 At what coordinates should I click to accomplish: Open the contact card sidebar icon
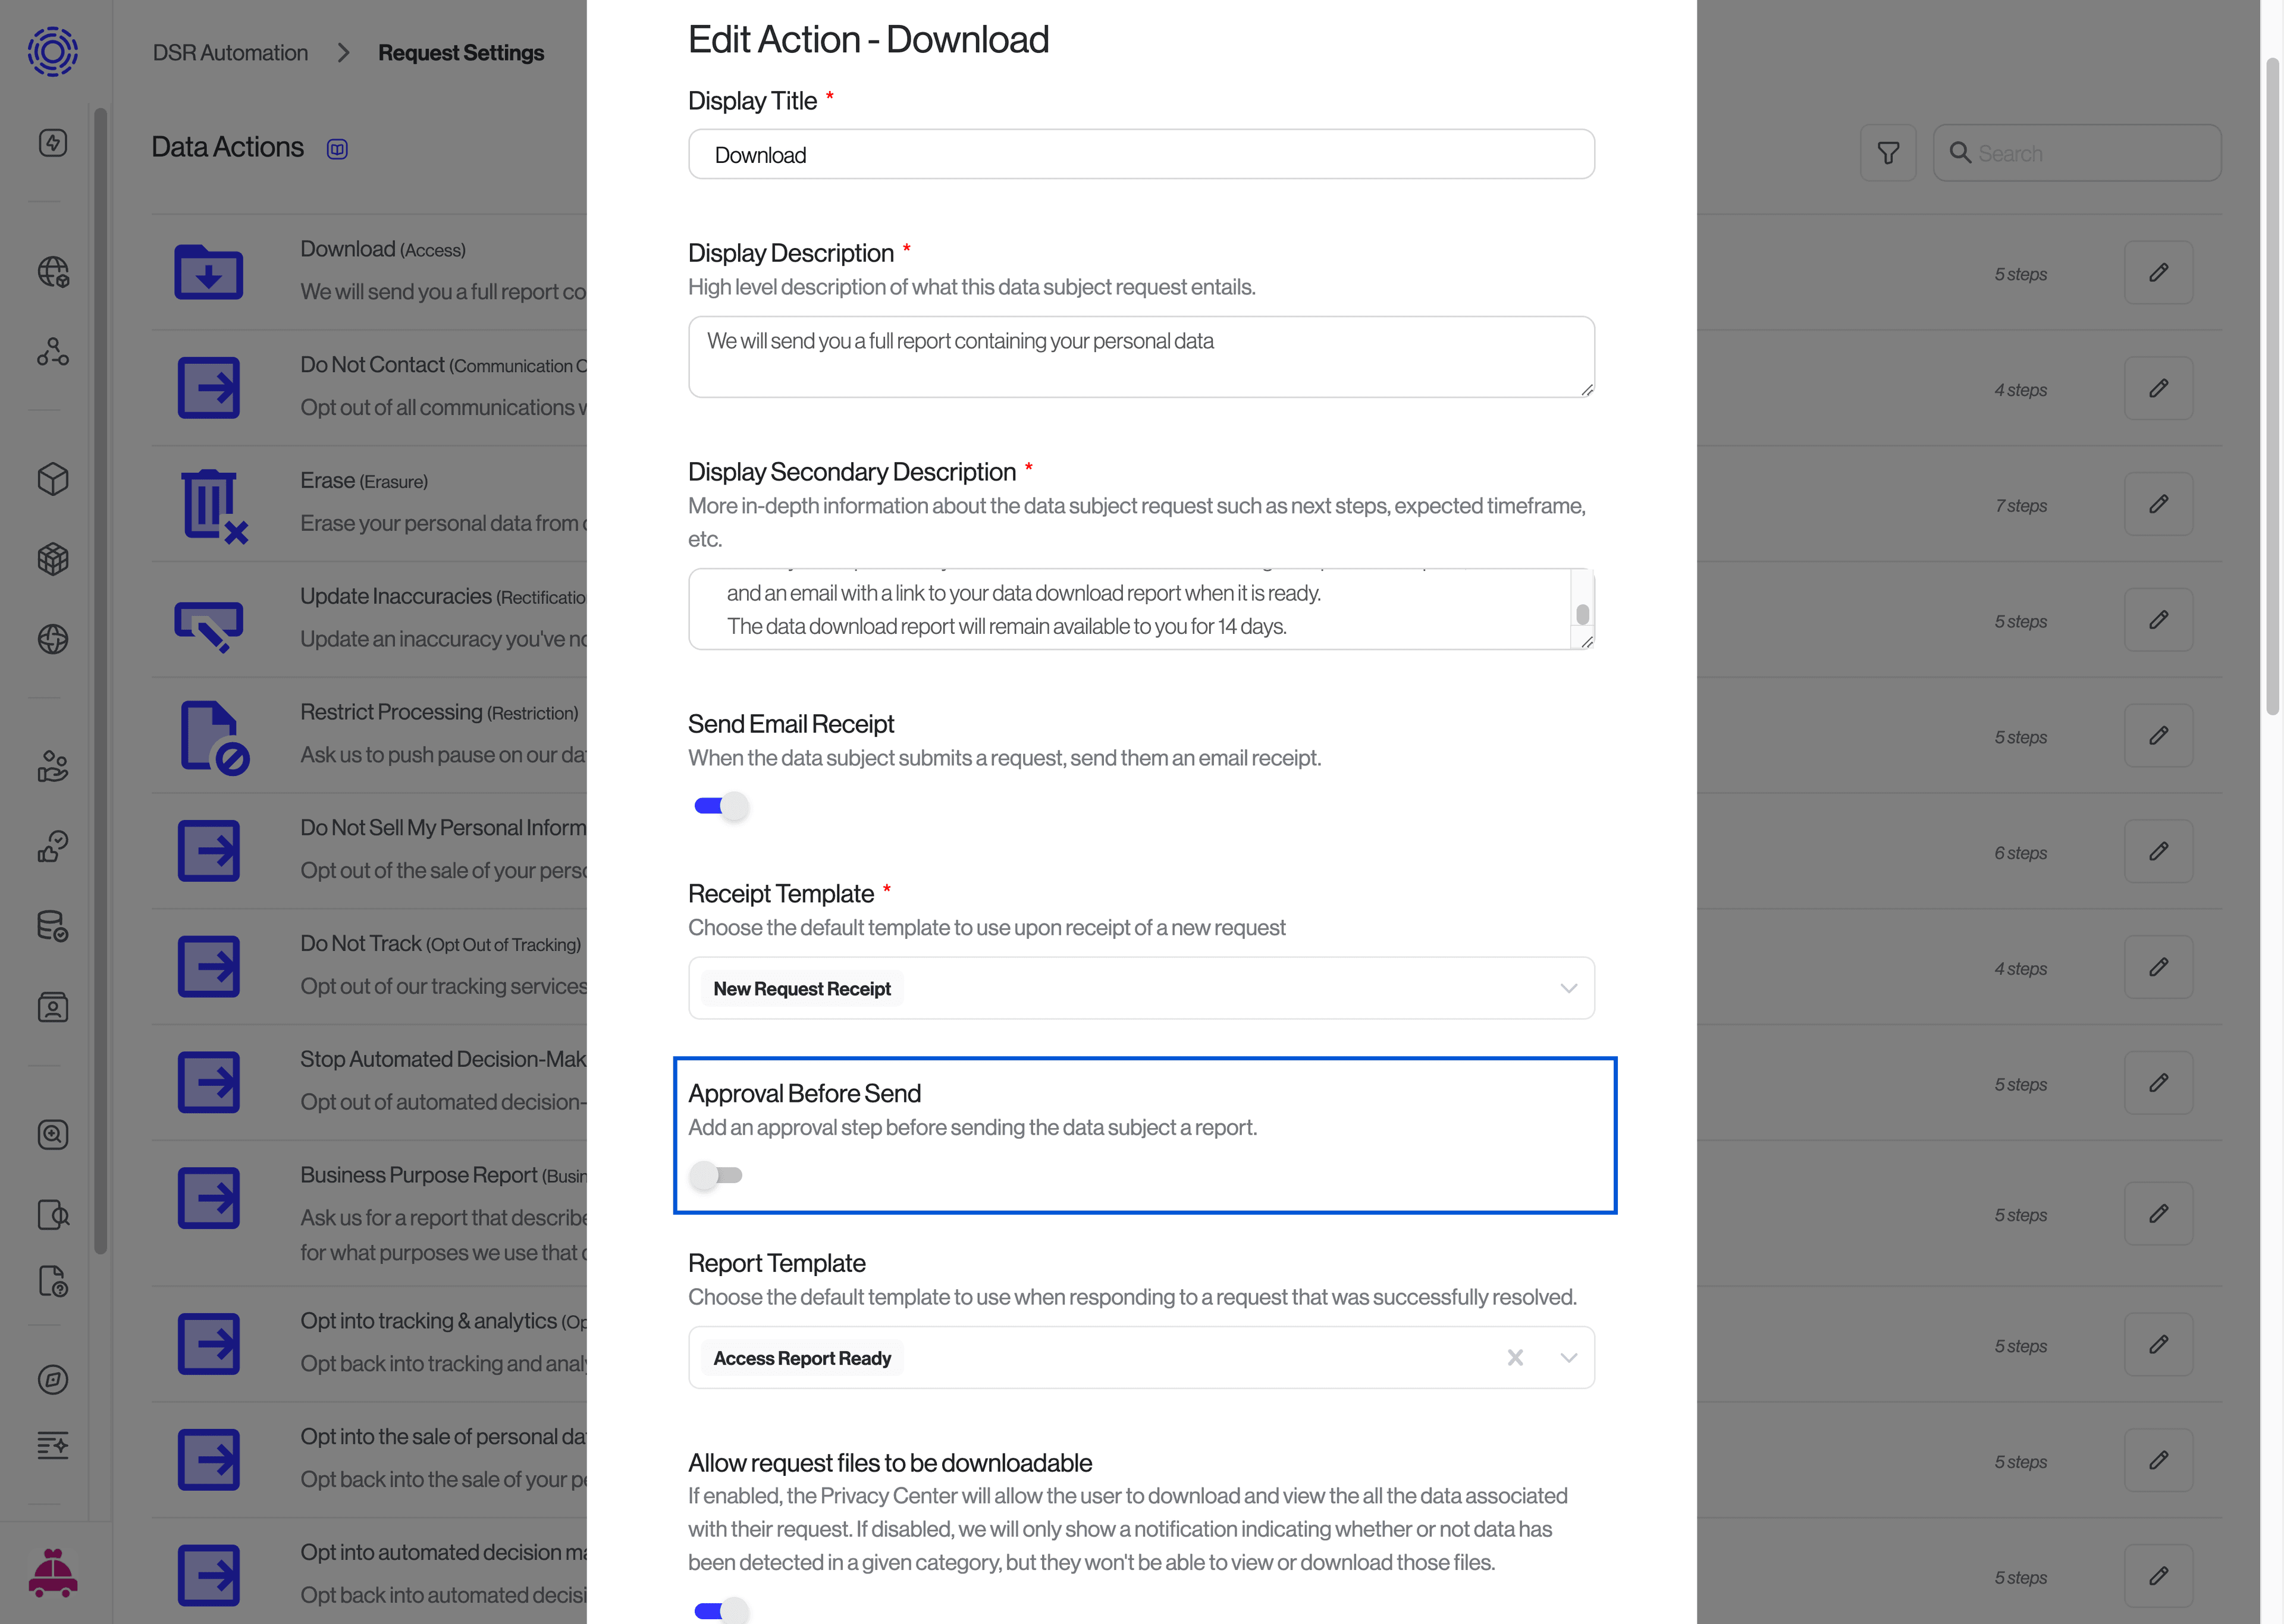point(53,1007)
